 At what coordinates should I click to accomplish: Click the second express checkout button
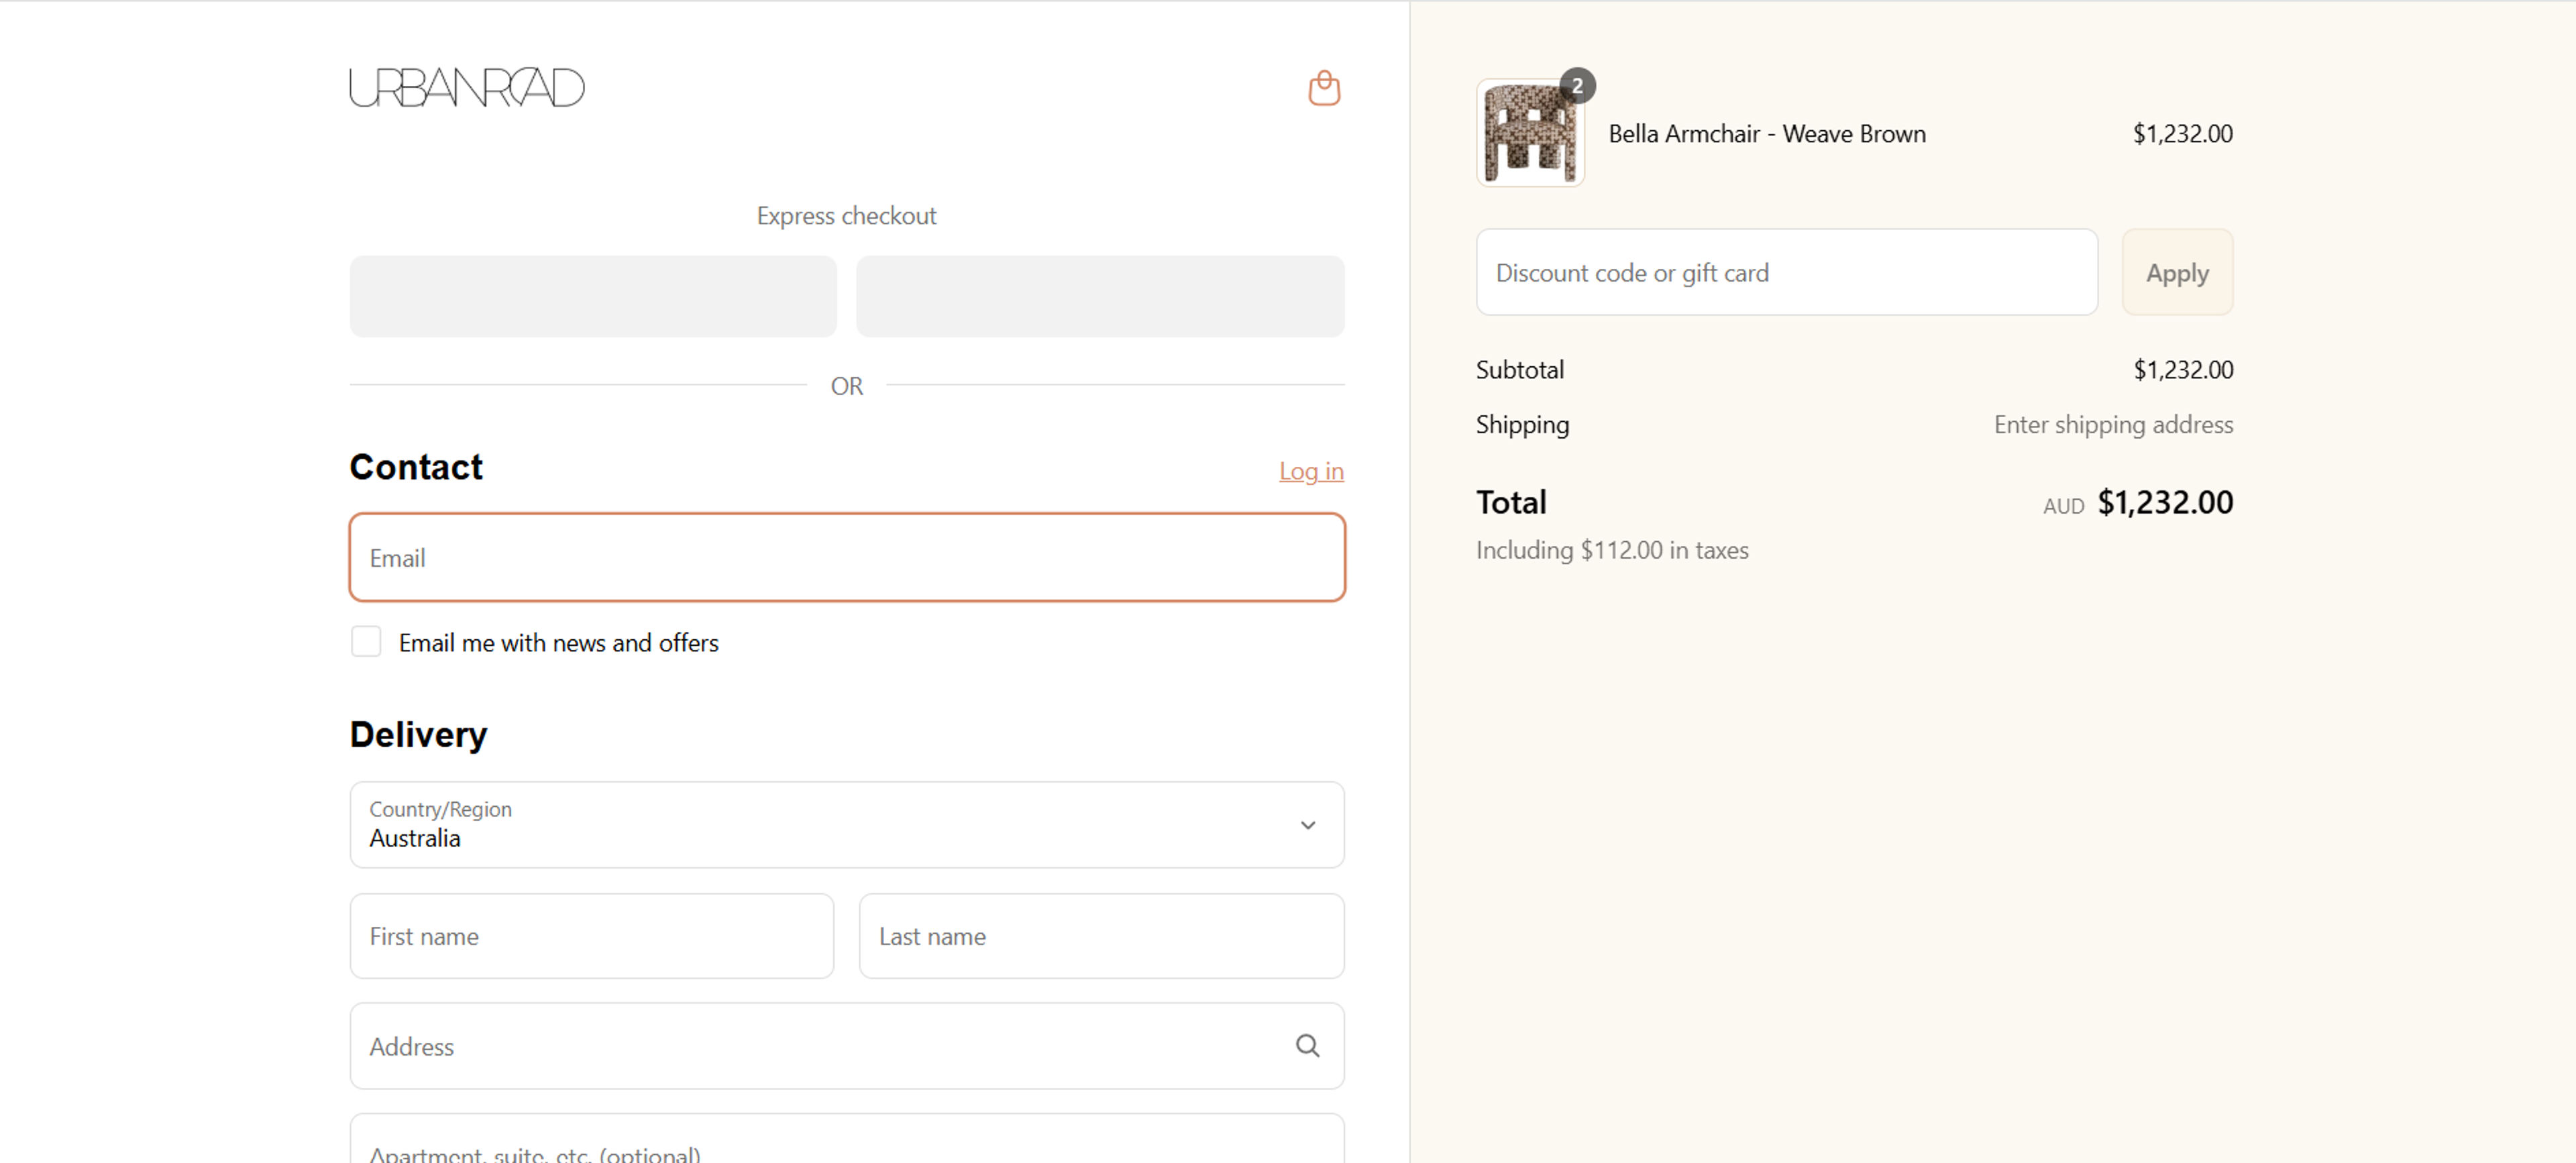pos(1100,296)
